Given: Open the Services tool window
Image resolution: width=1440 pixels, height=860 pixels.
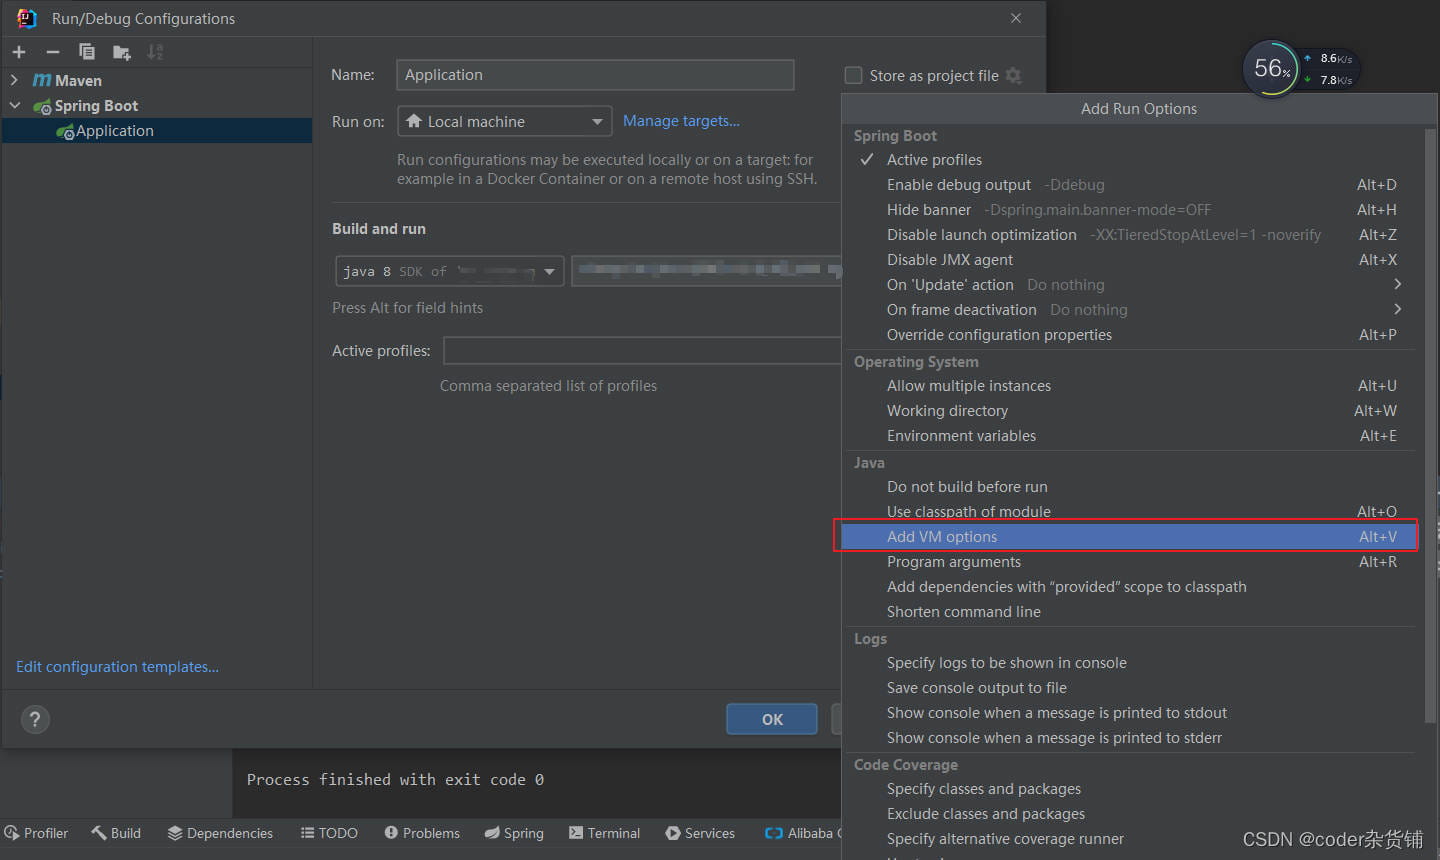Looking at the screenshot, I should 700,833.
